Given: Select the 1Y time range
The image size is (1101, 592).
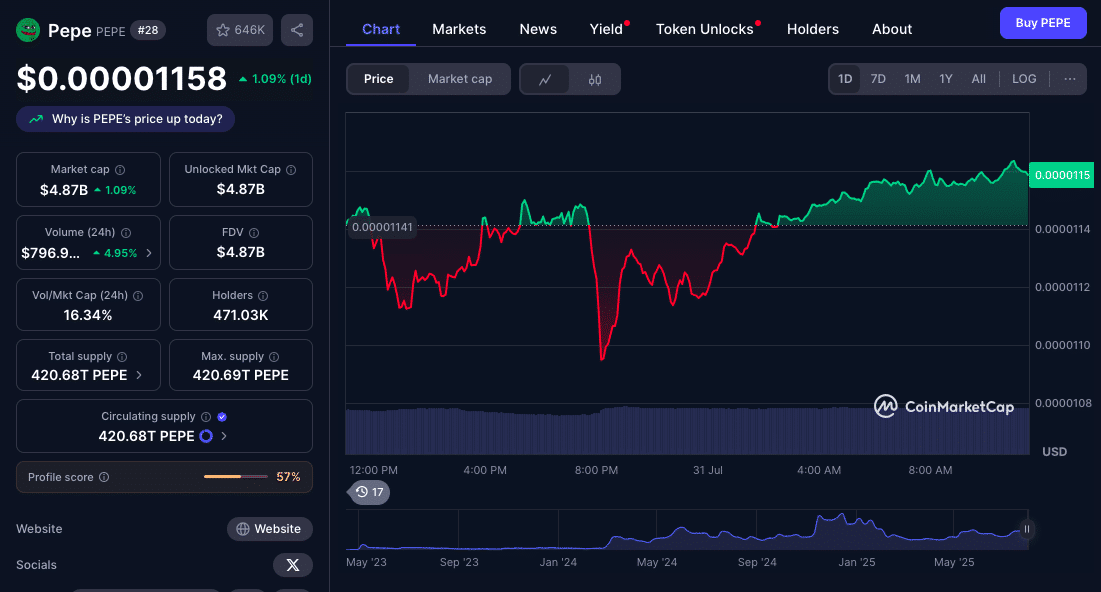Looking at the screenshot, I should click(x=946, y=79).
